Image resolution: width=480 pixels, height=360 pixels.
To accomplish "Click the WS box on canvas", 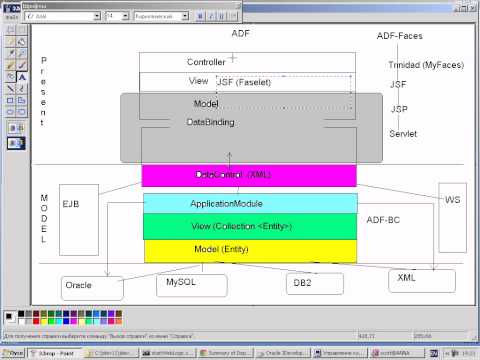I will click(x=452, y=218).
